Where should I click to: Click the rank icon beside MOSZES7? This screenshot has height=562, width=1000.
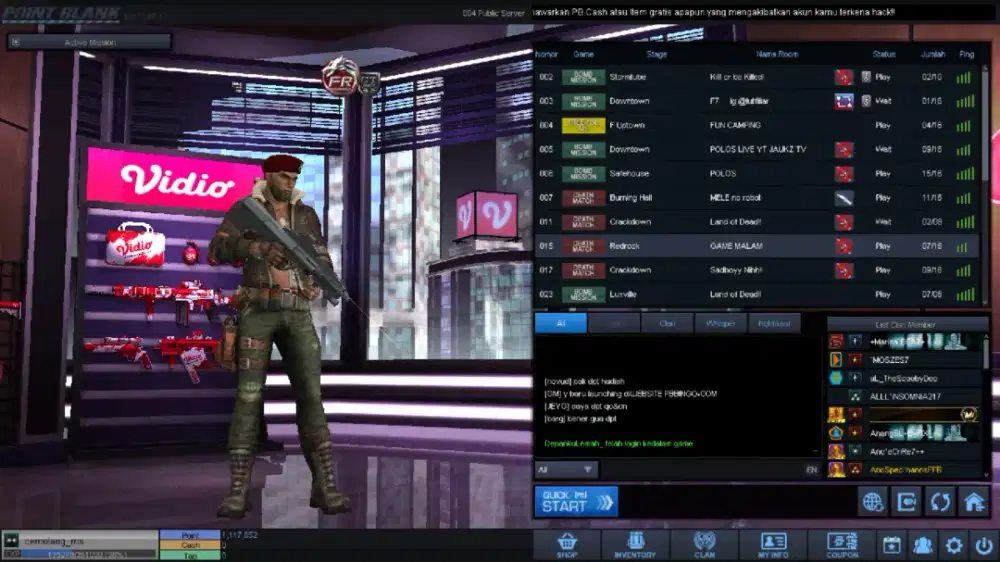835,360
